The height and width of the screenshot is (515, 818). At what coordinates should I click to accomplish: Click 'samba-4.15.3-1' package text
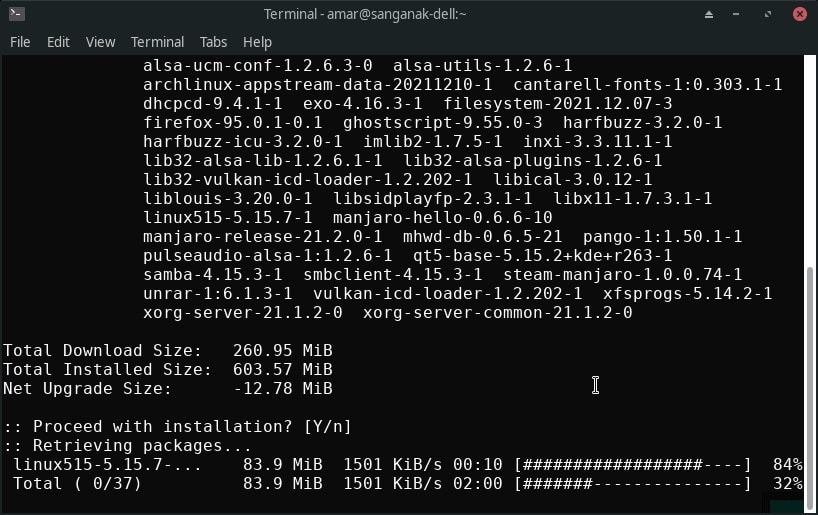tap(213, 275)
